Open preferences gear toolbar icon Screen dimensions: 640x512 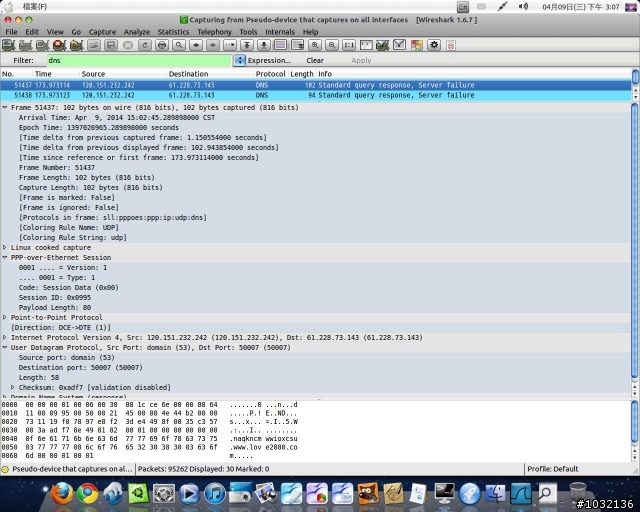(x=434, y=45)
